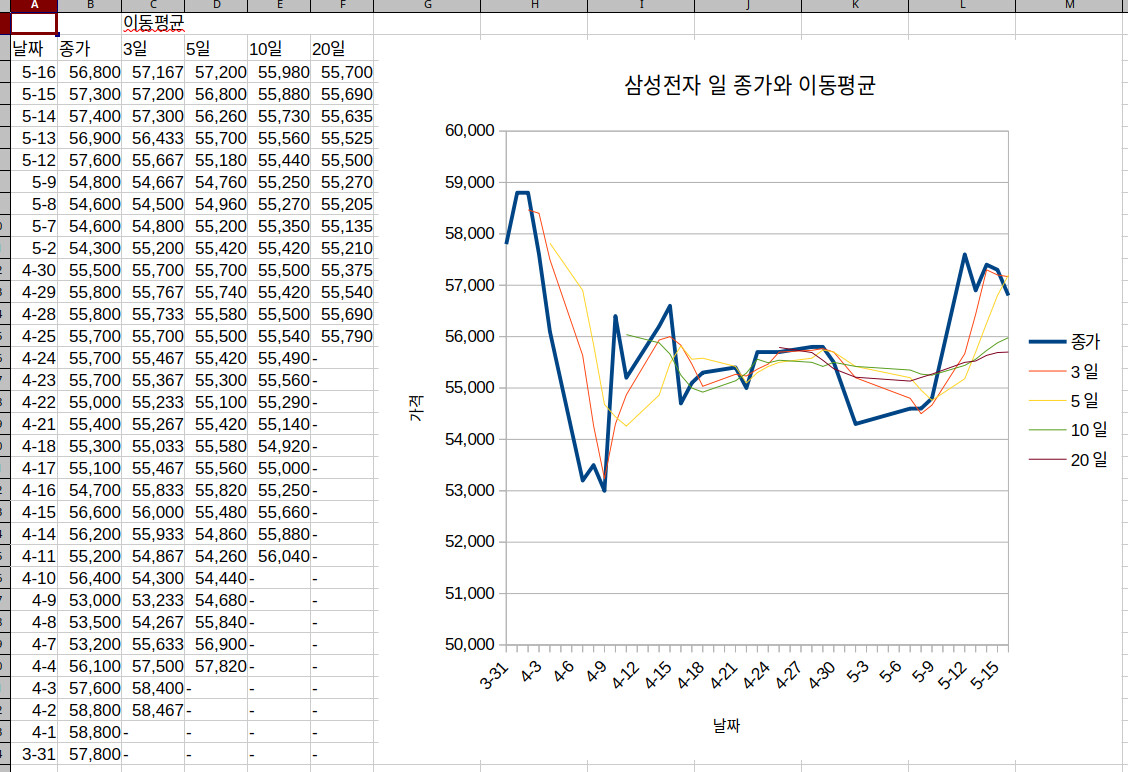
Task: Select date cell 3-31
Action: click(x=34, y=754)
